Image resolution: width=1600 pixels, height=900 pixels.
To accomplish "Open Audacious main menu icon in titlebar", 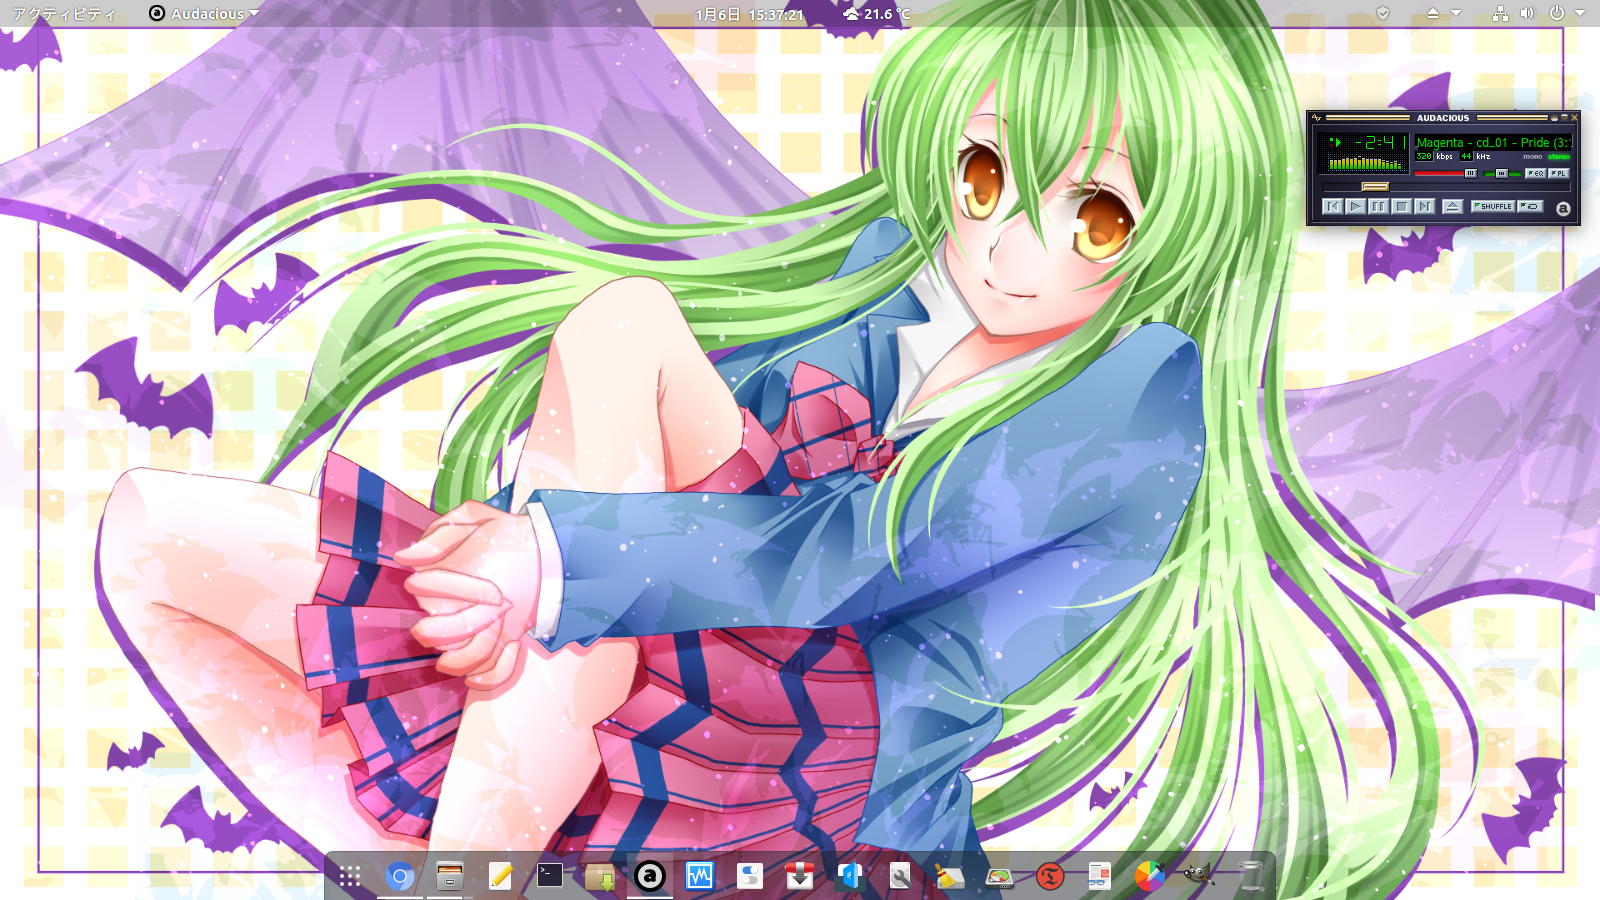I will (x=1316, y=118).
